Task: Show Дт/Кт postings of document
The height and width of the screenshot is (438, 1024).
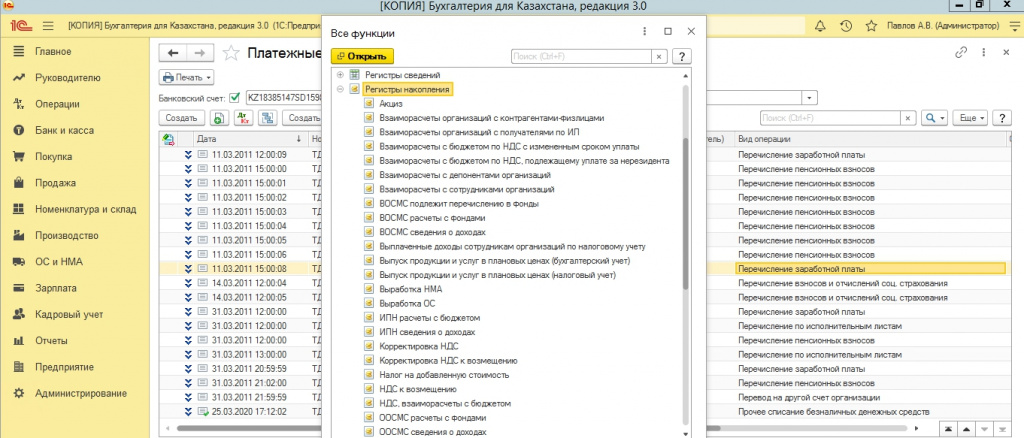Action: pos(244,118)
